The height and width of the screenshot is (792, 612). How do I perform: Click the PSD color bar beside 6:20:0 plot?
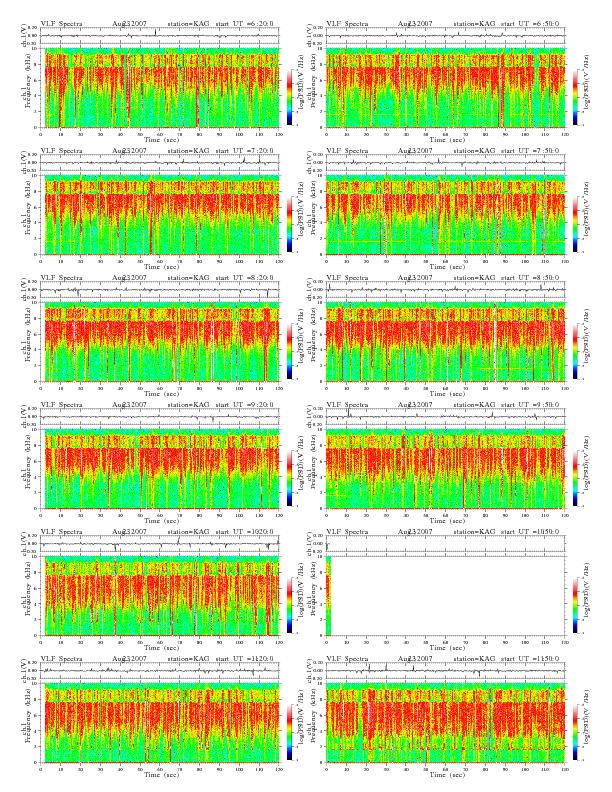289,97
